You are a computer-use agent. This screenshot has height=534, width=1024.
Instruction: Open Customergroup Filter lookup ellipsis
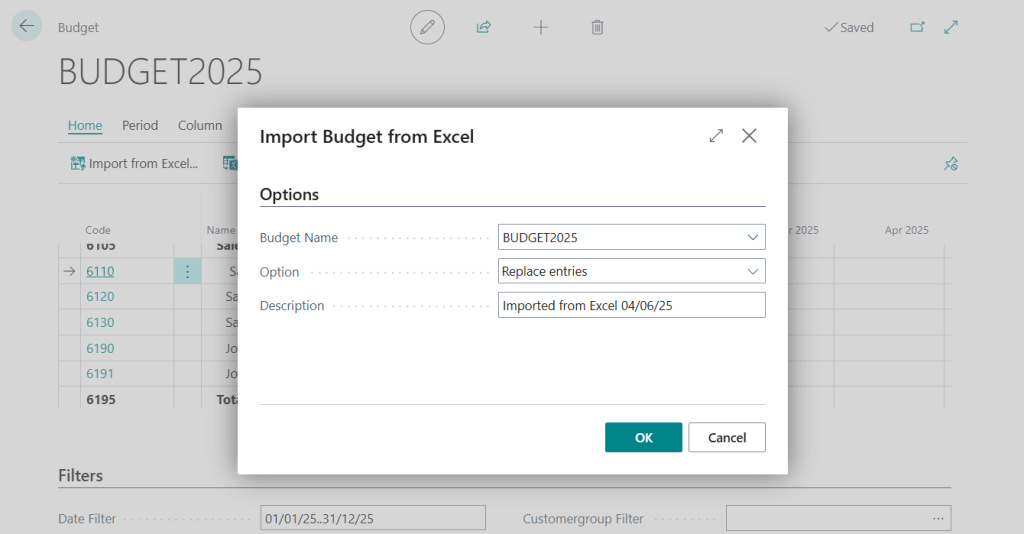[x=938, y=518]
